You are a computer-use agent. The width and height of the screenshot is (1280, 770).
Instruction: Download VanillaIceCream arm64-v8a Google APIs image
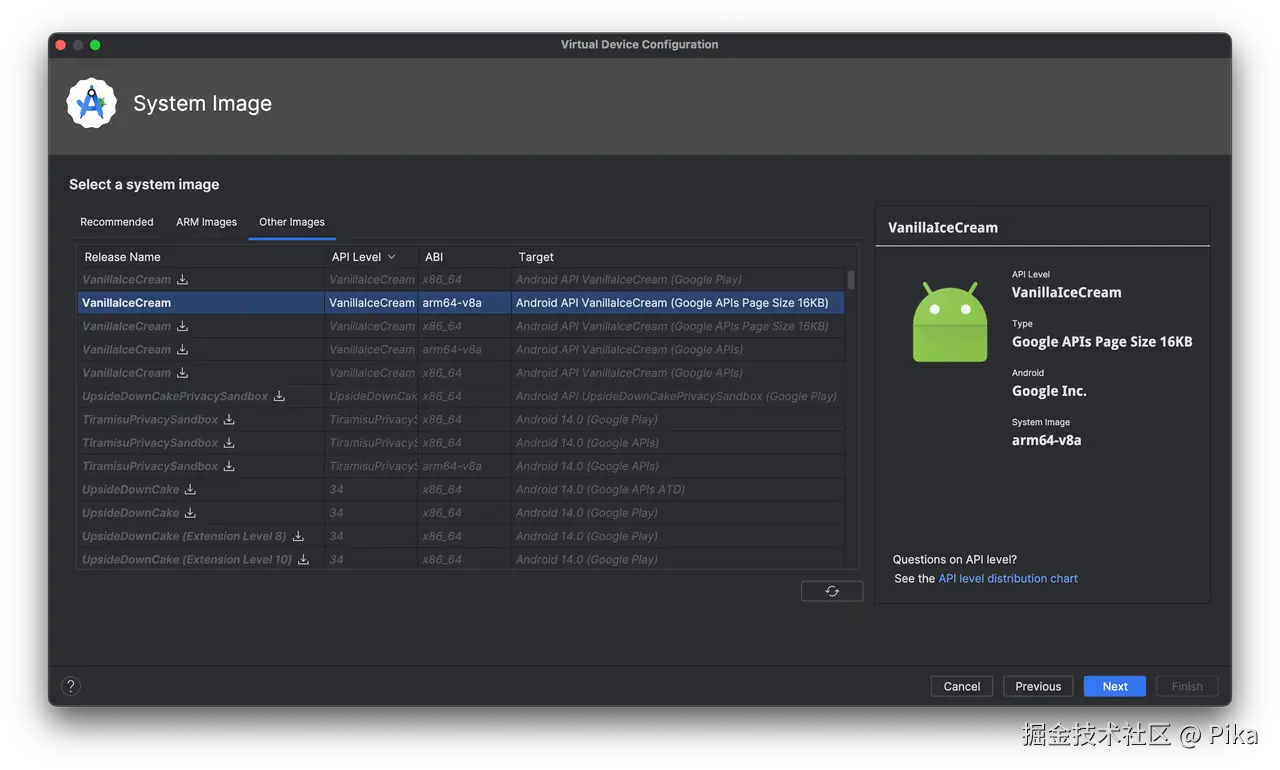[x=182, y=350]
